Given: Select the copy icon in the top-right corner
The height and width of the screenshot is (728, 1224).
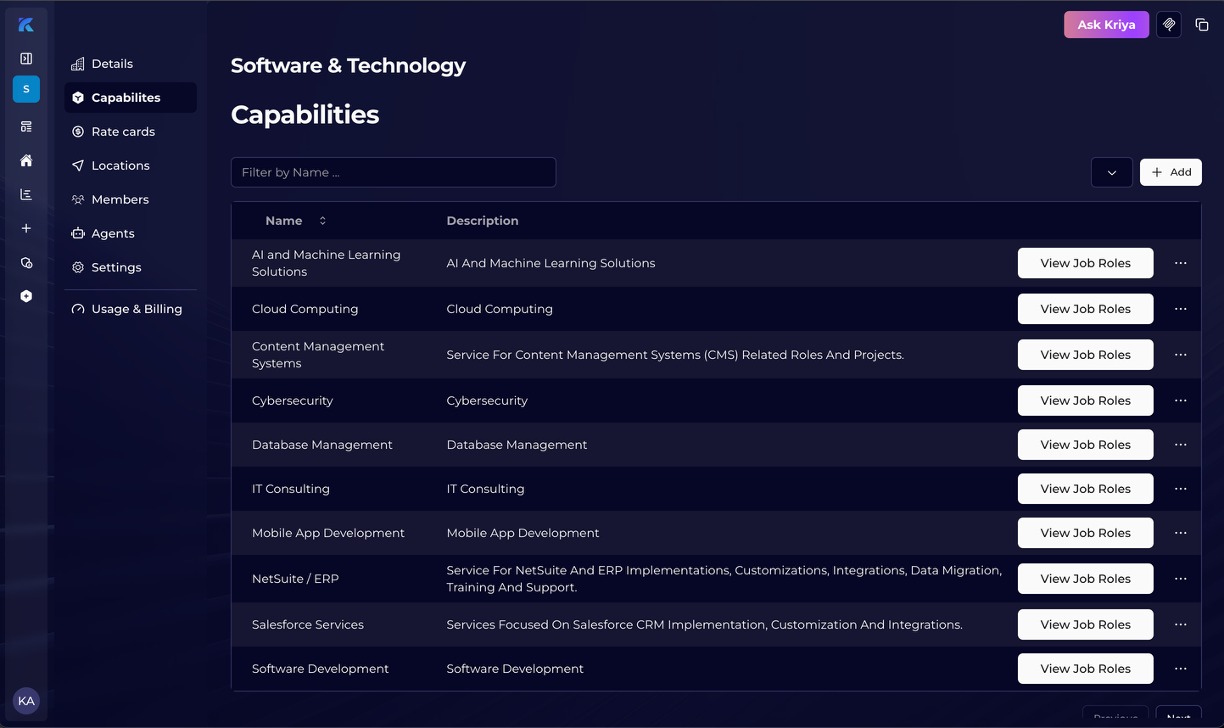Looking at the screenshot, I should coord(1202,24).
